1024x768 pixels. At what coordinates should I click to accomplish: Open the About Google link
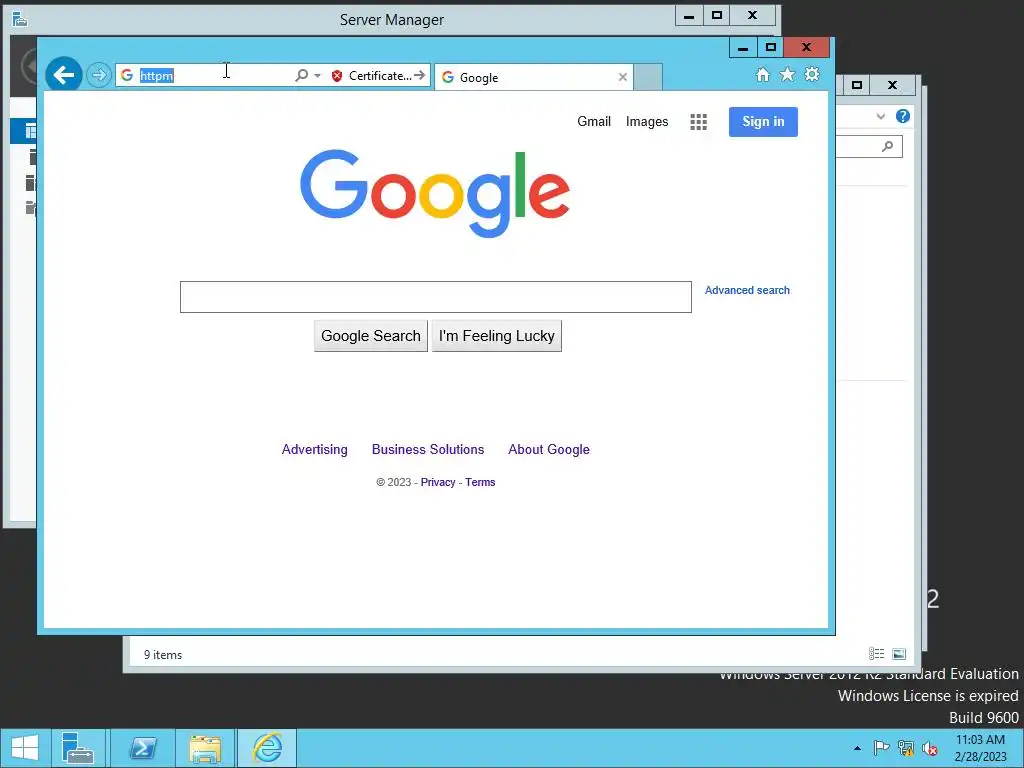pyautogui.click(x=549, y=449)
